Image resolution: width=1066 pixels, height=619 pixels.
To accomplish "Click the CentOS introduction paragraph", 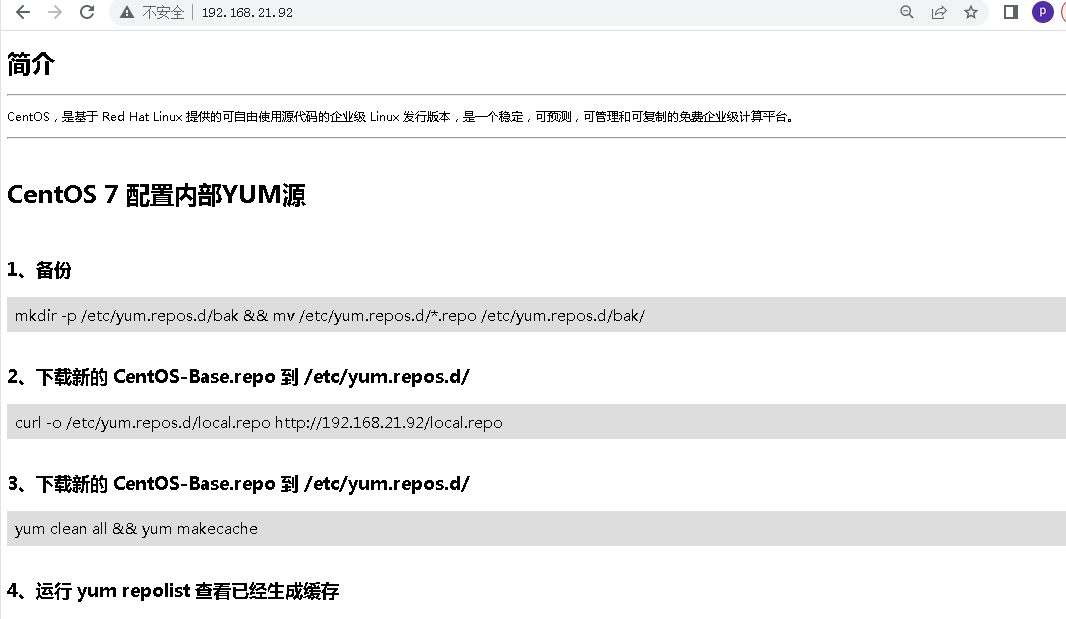I will 400,117.
